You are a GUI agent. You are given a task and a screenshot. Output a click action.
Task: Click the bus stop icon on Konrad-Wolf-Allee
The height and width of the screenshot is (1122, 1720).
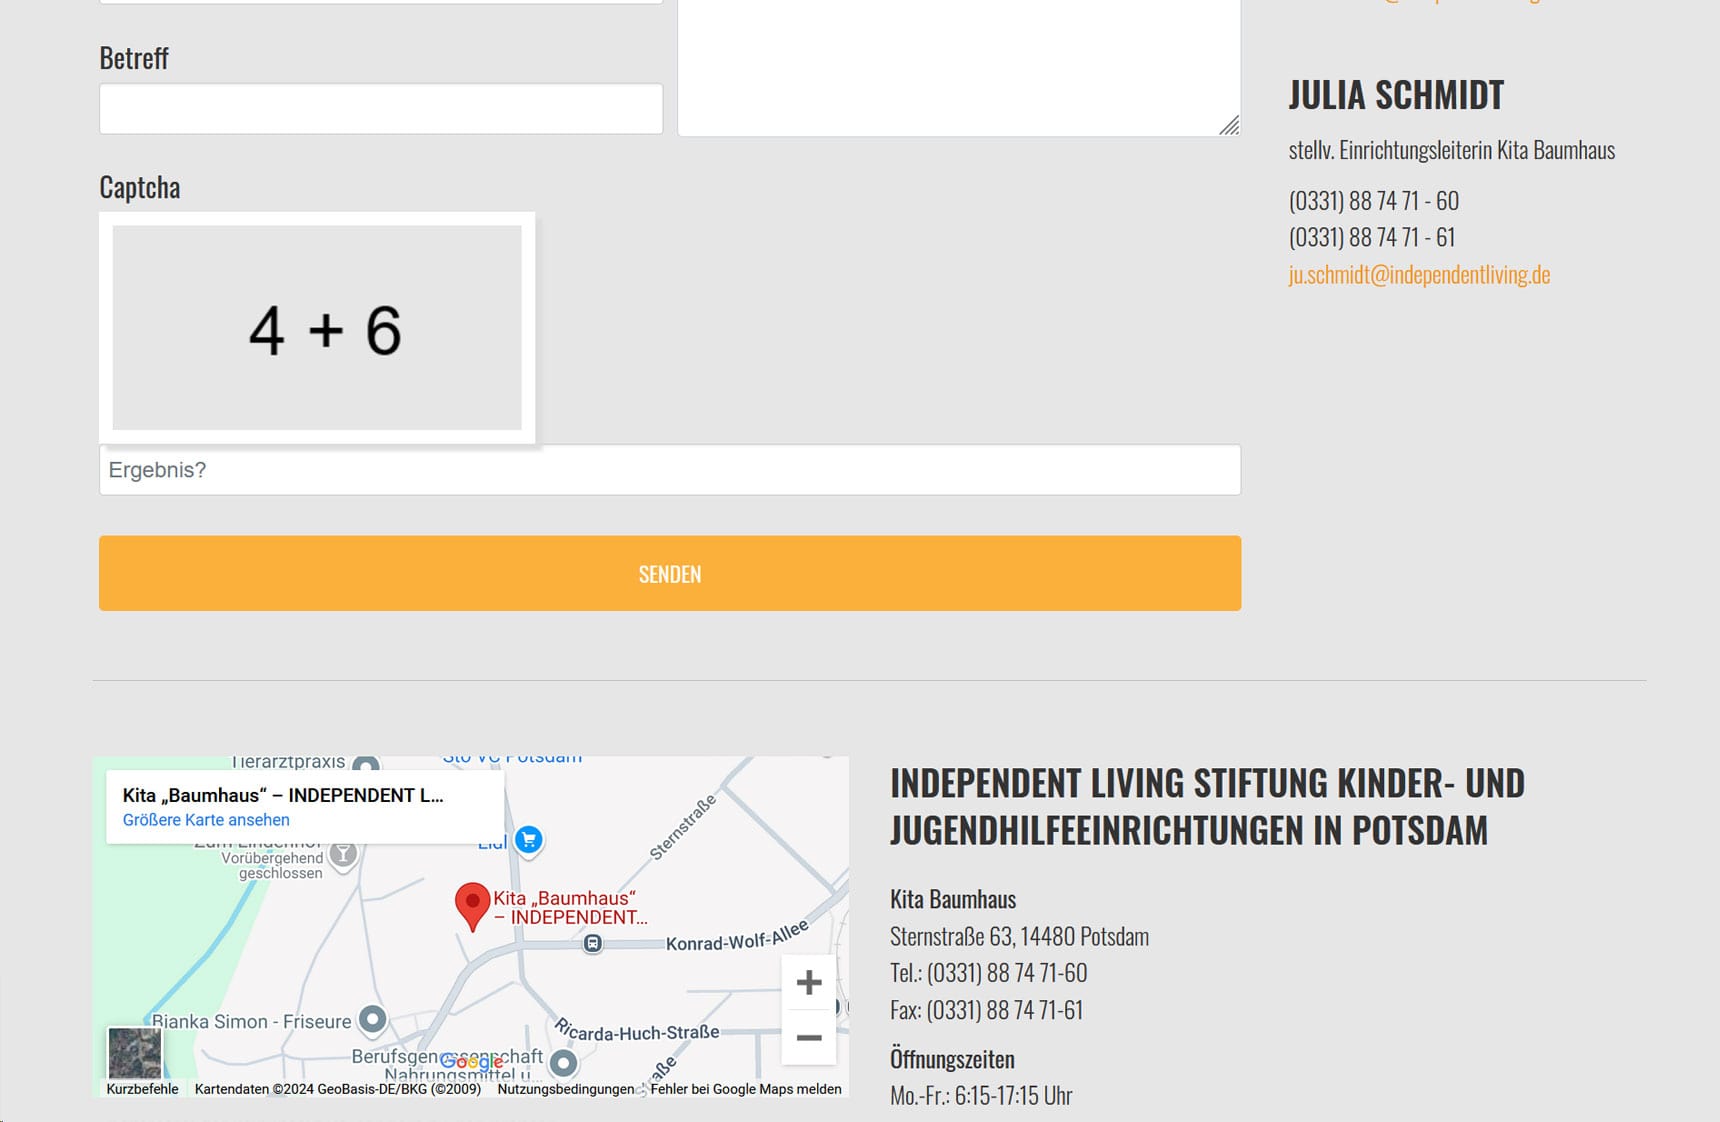coord(593,943)
